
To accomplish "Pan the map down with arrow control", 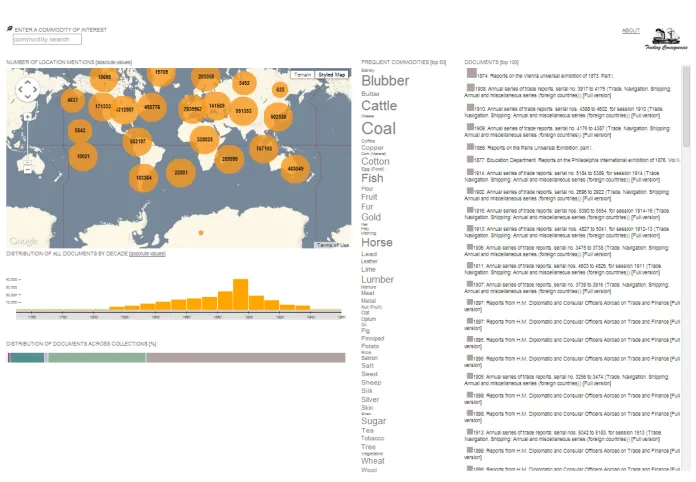I will (28, 97).
